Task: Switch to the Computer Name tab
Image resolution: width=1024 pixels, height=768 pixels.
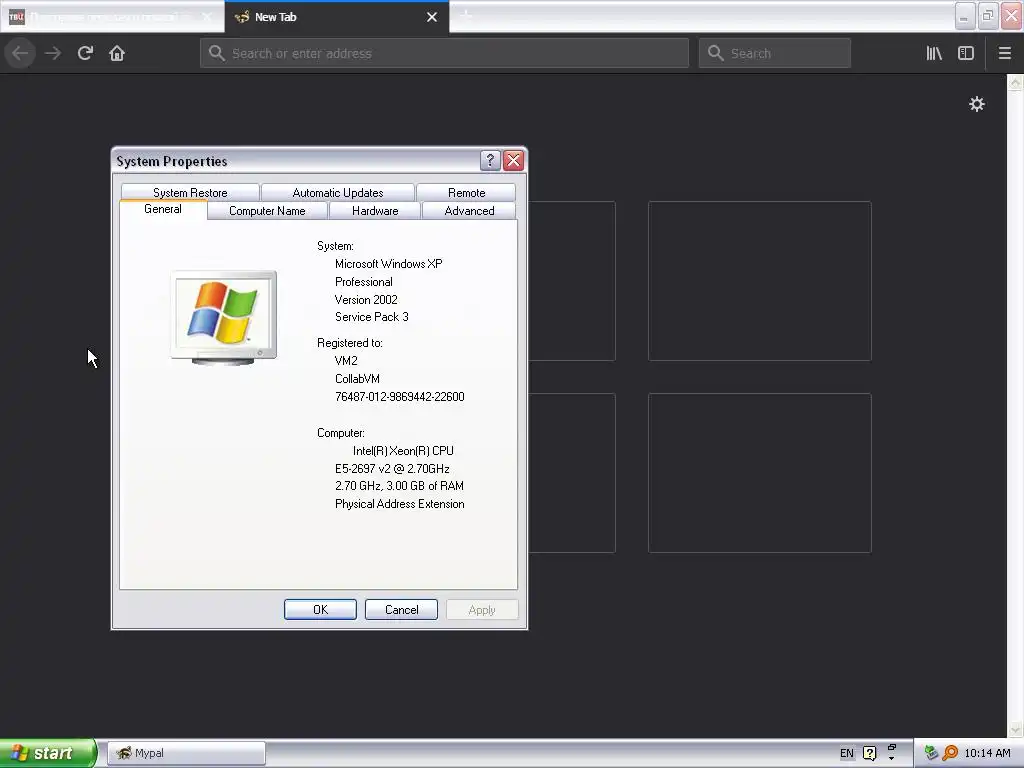Action: [267, 211]
